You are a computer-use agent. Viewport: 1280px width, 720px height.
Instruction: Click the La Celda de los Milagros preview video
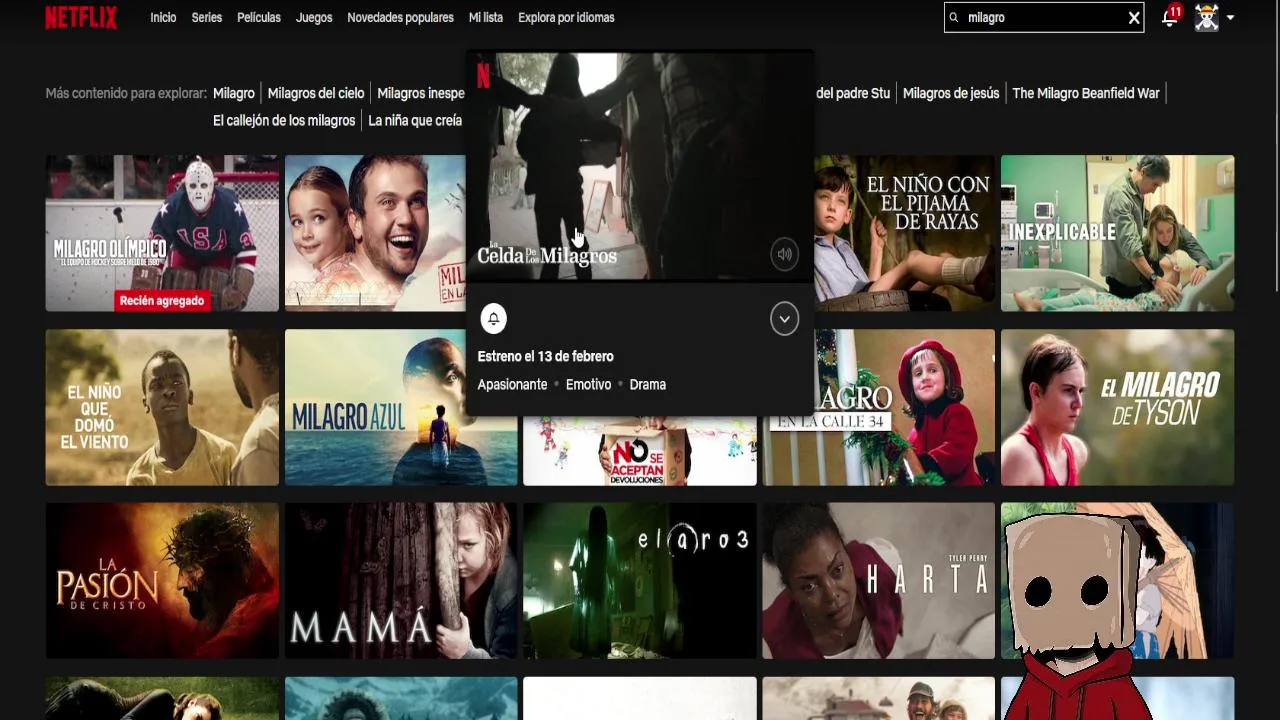click(640, 165)
